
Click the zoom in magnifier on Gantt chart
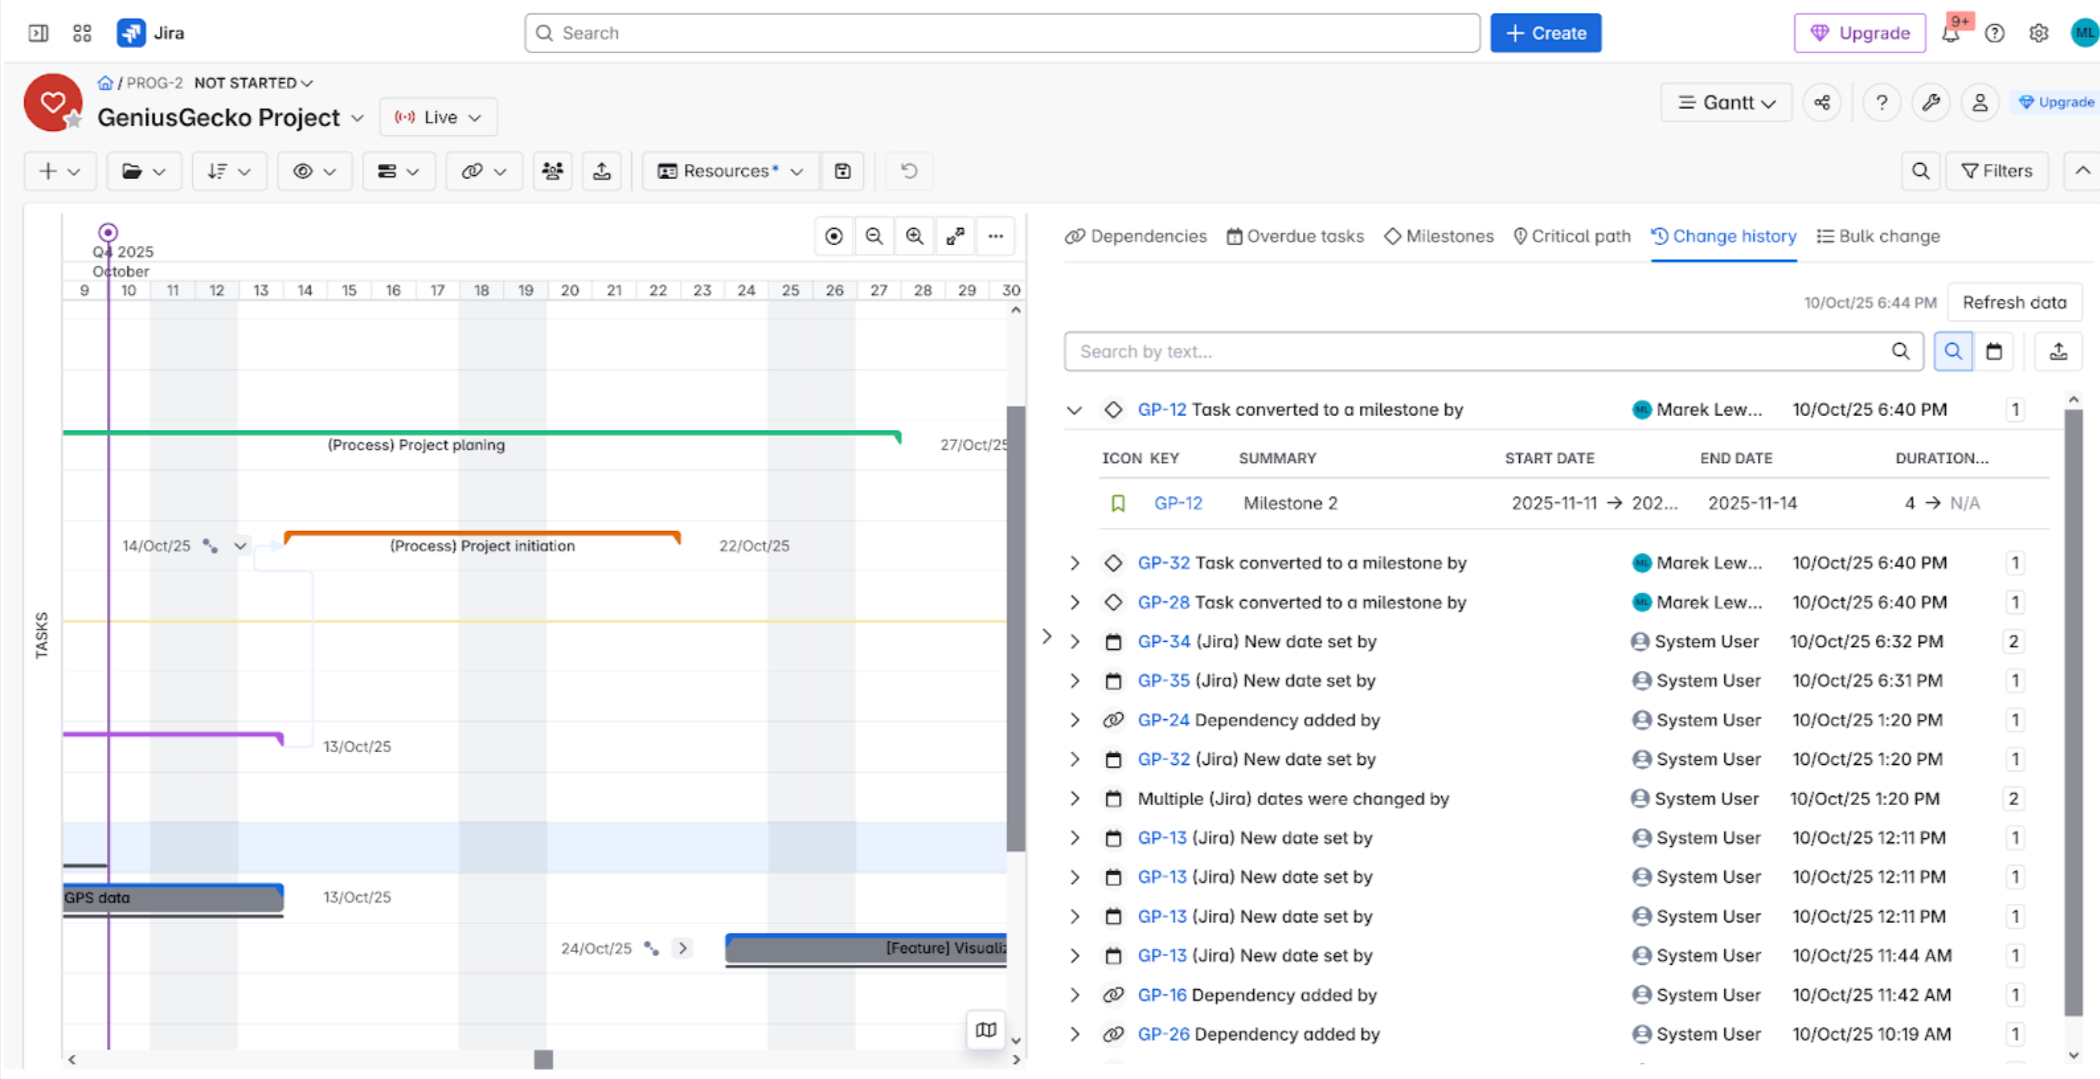tap(914, 236)
